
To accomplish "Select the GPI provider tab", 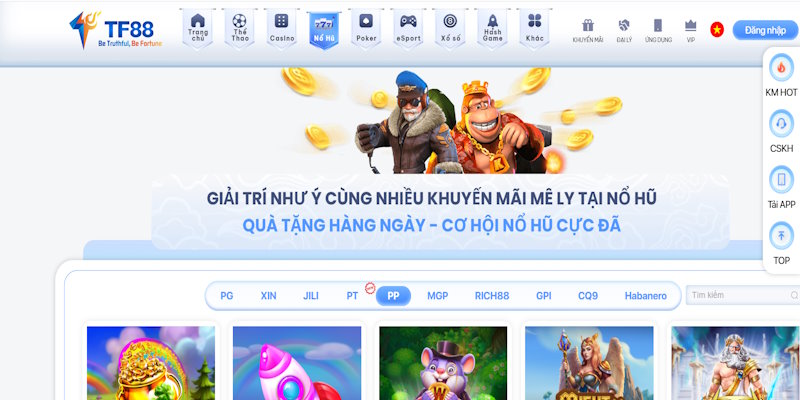I will 543,296.
